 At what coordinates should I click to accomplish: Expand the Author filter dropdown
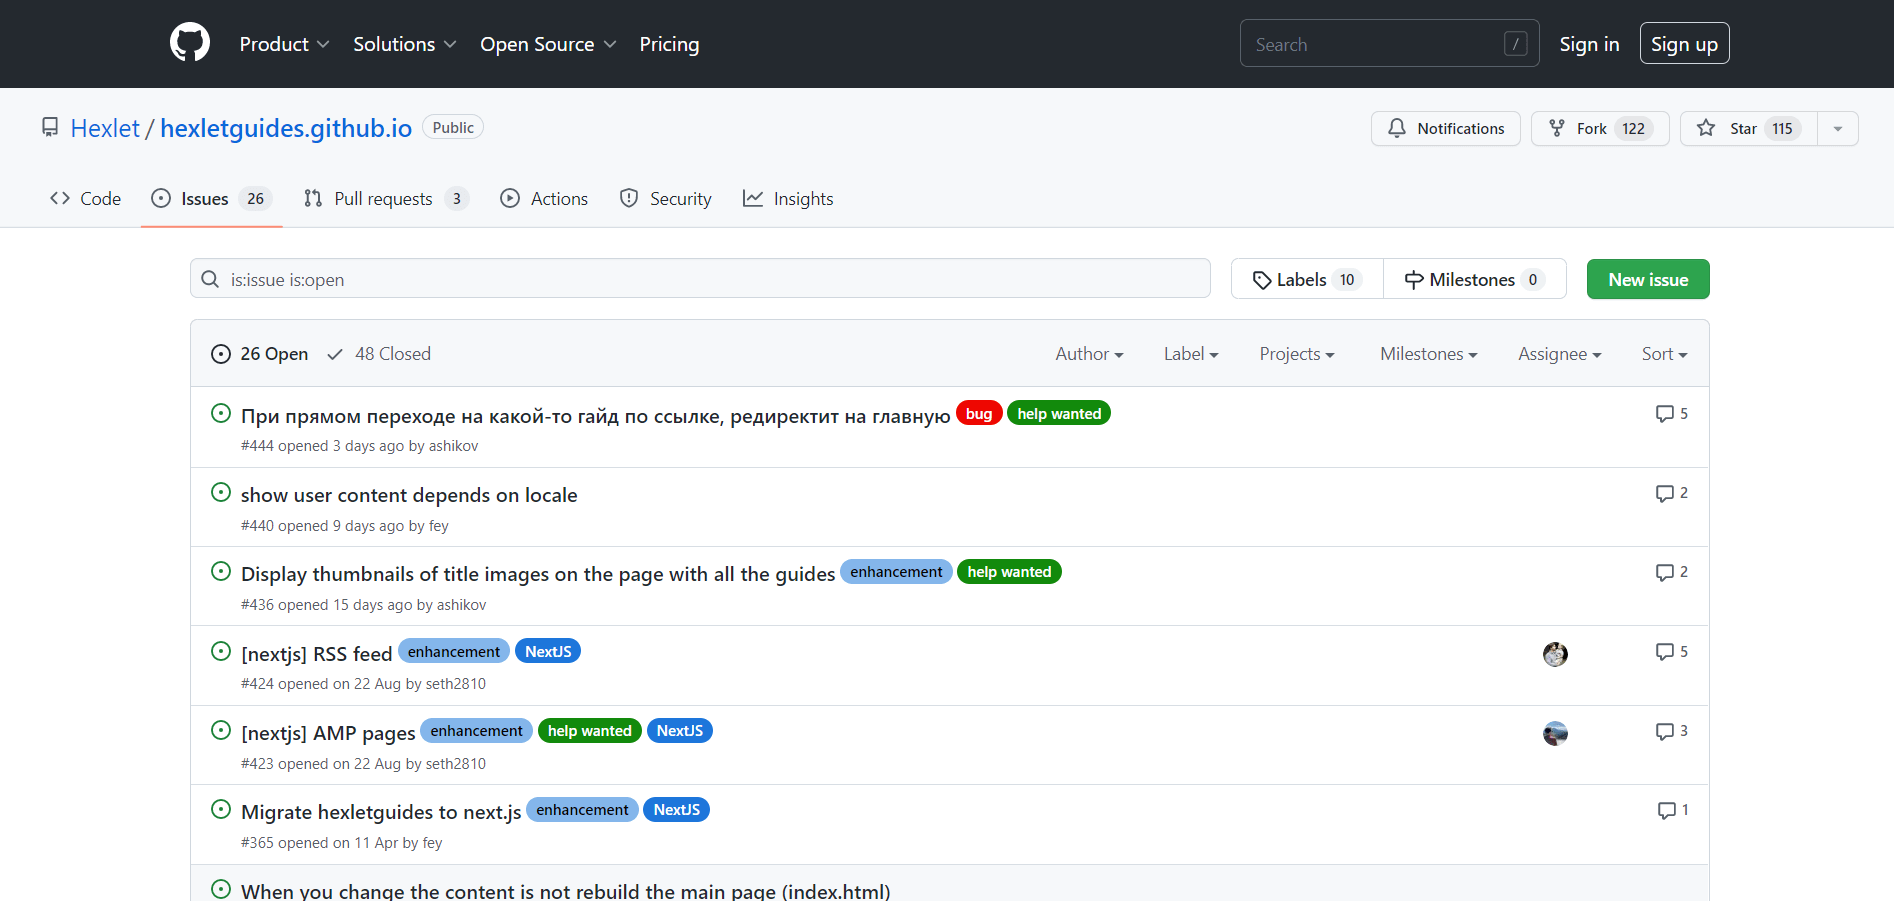pyautogui.click(x=1089, y=354)
